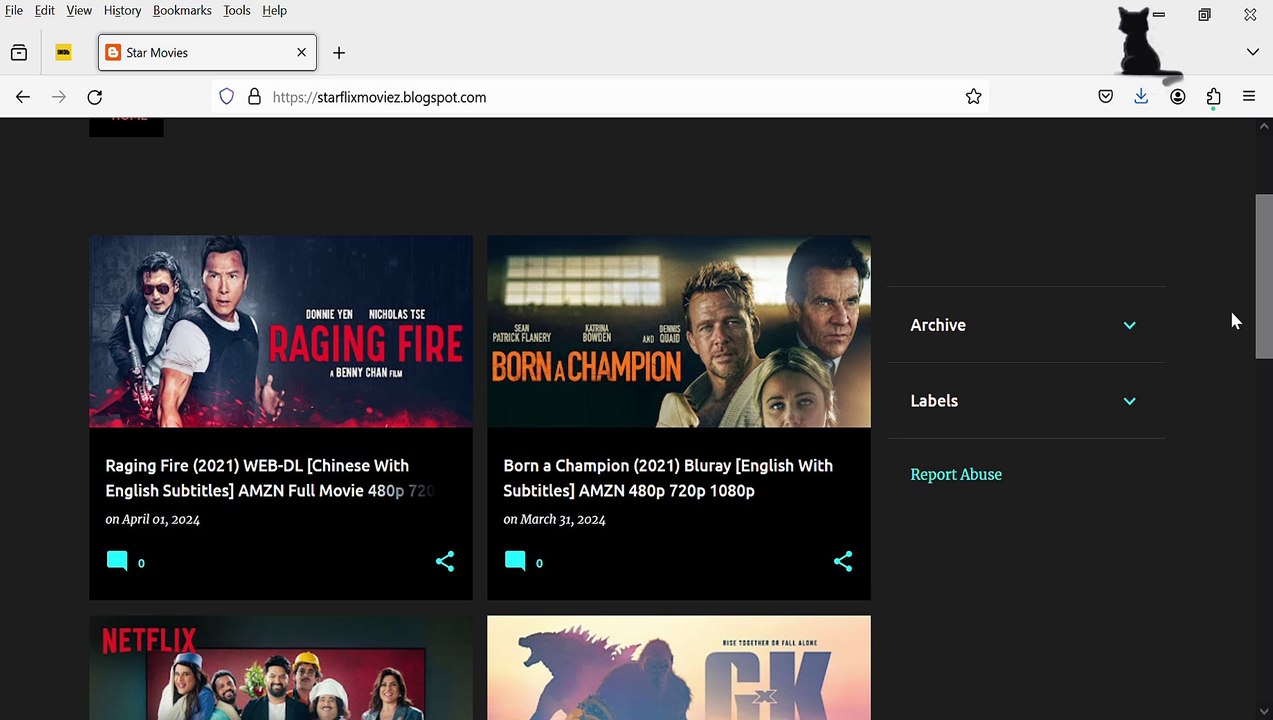The height and width of the screenshot is (720, 1273).
Task: Switch to the pinned IMDb tab
Action: [x=63, y=53]
